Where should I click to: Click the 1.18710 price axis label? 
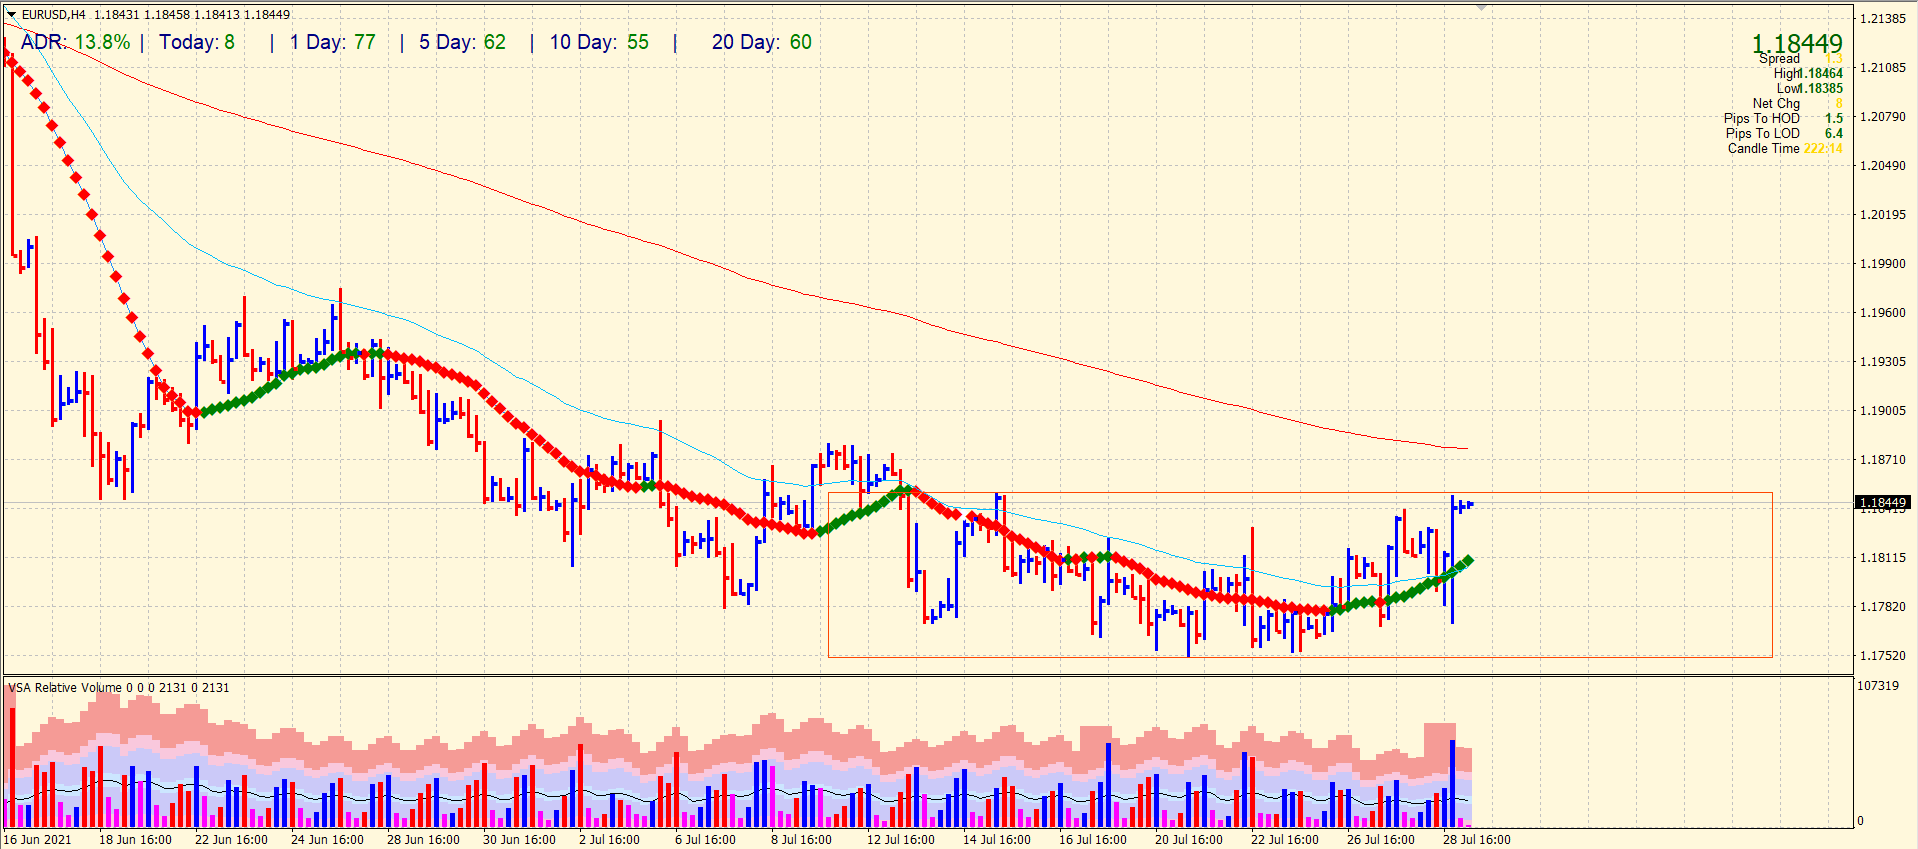[x=1882, y=460]
